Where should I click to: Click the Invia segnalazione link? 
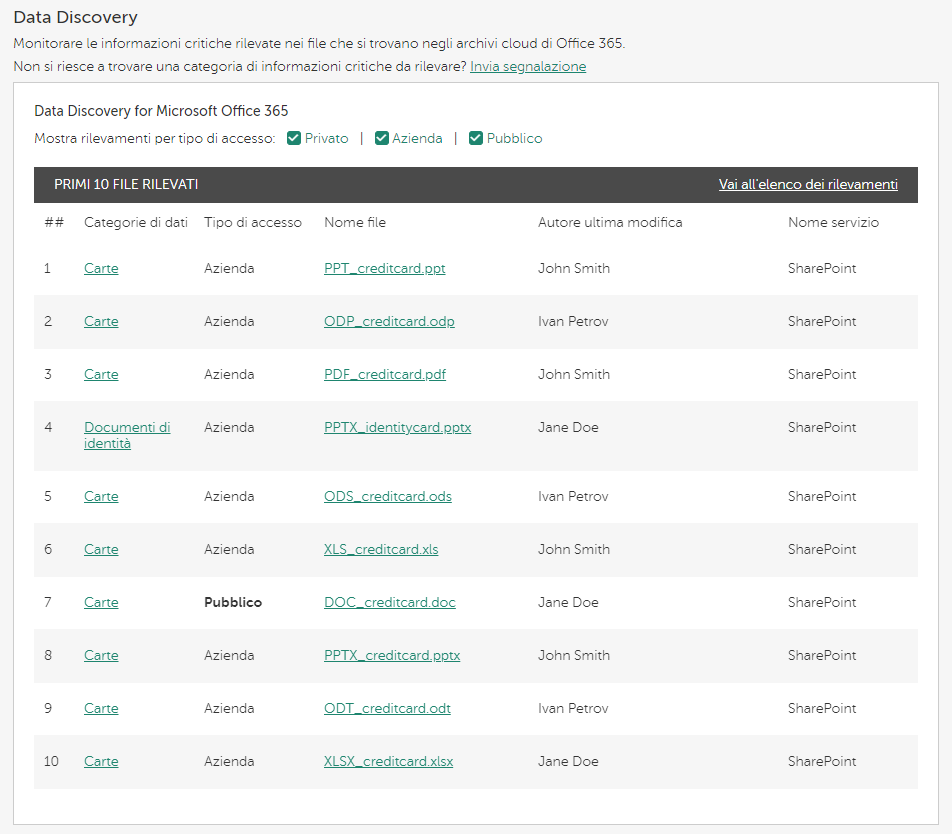pyautogui.click(x=528, y=67)
